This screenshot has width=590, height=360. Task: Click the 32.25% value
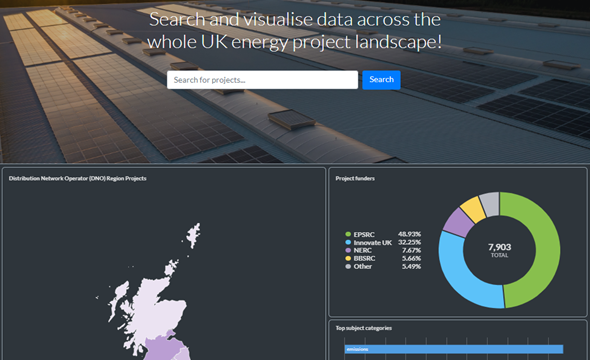pyautogui.click(x=409, y=242)
